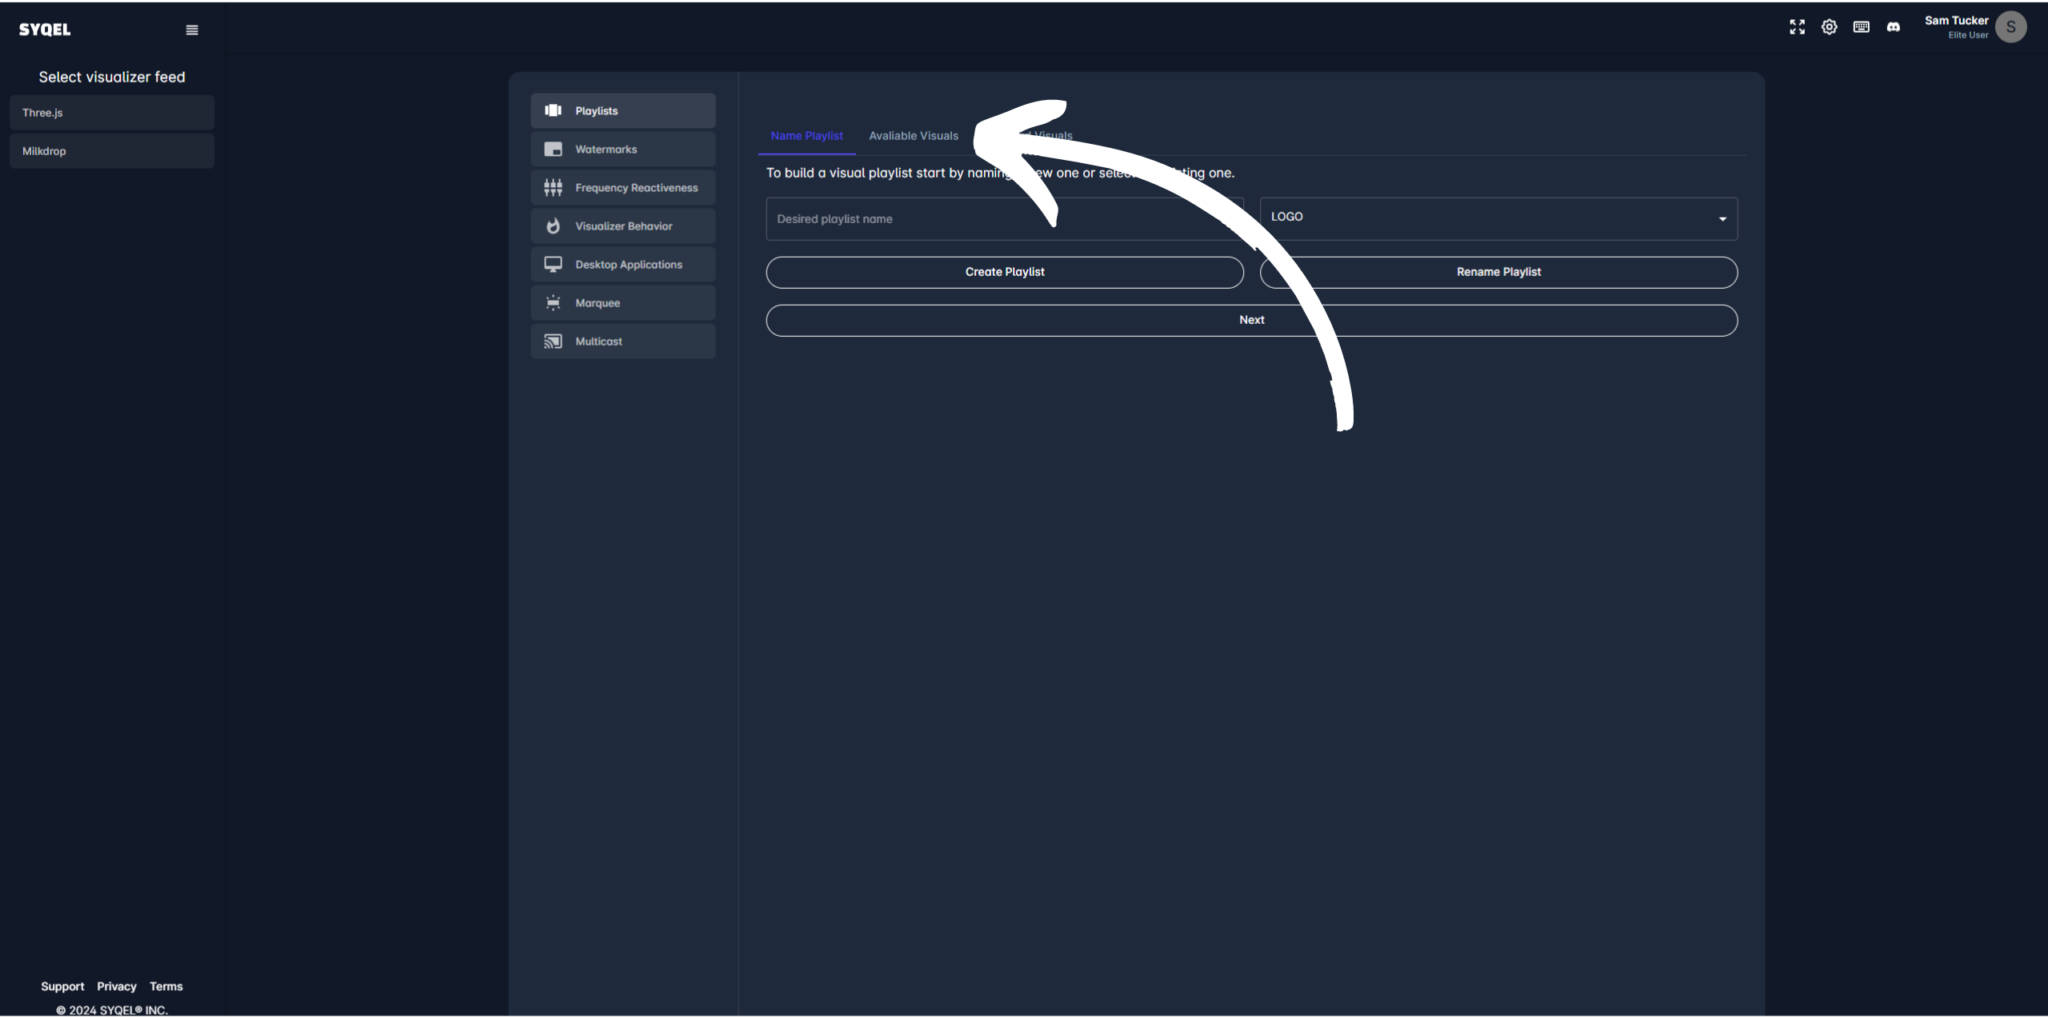This screenshot has width=2048, height=1018.
Task: Click the Playlists sidebar icon
Action: [x=553, y=111]
